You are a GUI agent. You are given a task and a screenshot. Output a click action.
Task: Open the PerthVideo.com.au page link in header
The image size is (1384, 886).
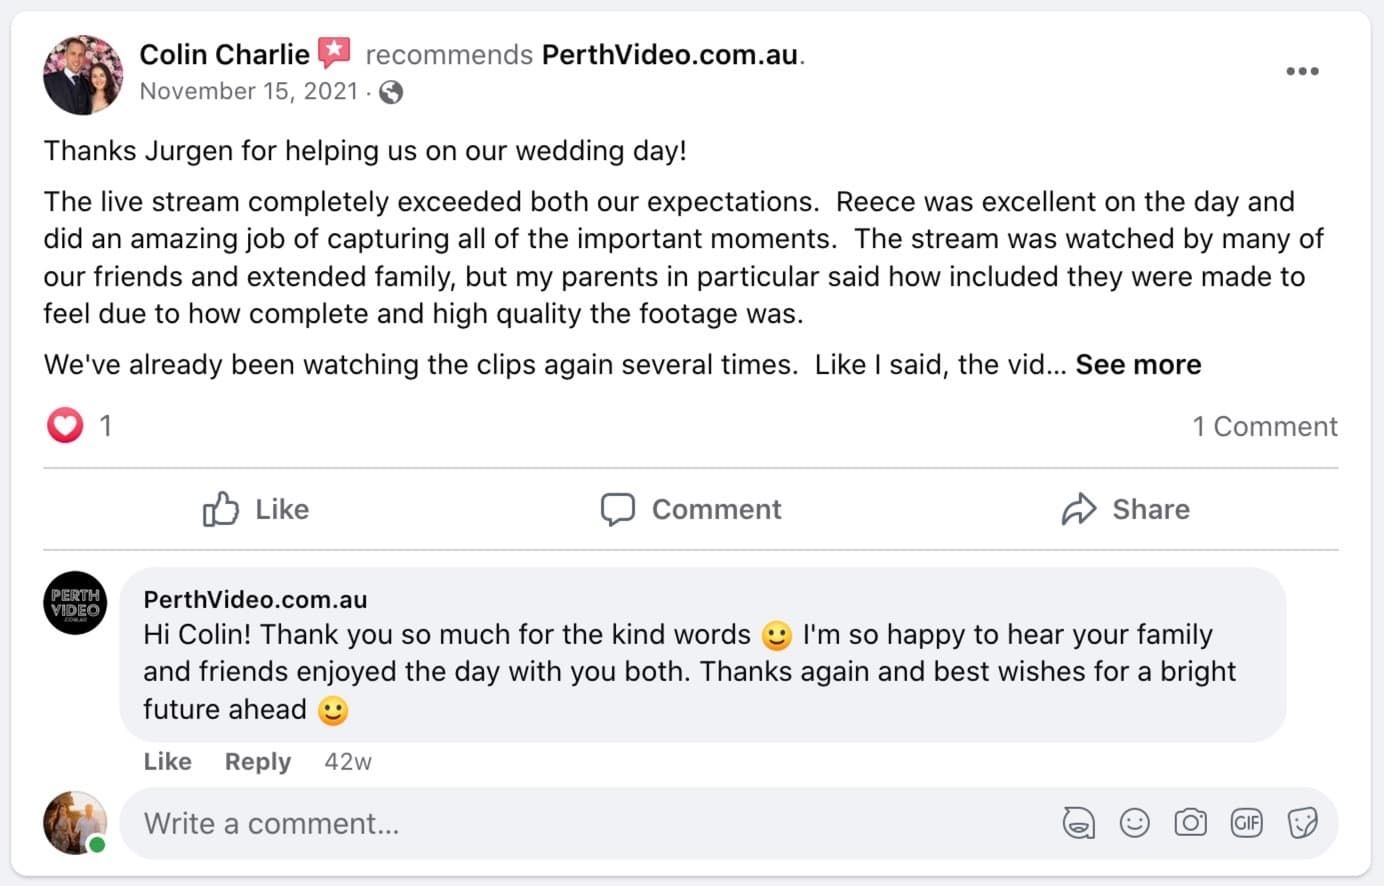click(670, 54)
